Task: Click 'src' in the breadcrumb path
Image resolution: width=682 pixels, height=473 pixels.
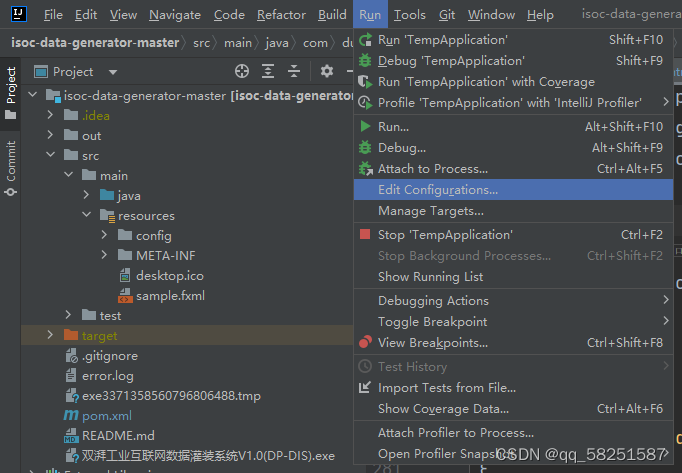Action: click(201, 43)
